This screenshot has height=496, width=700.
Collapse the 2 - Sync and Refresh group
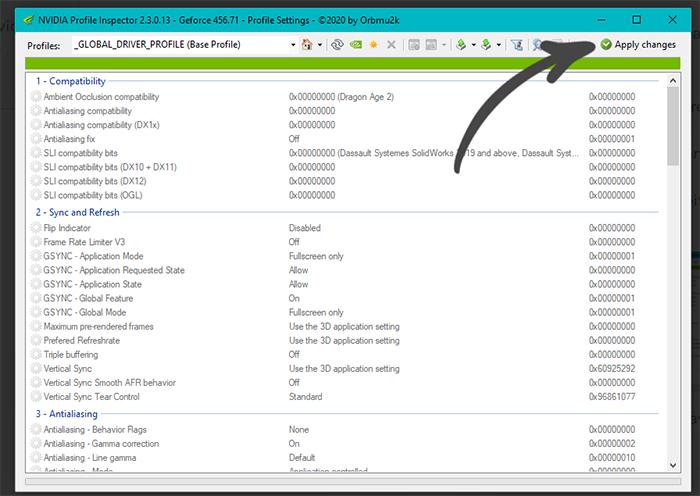pos(78,213)
